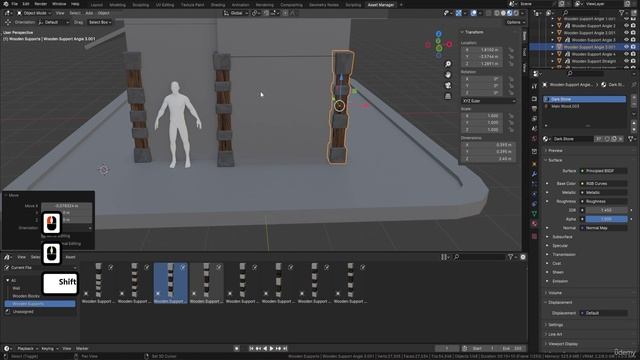Toggle lock for Scale Z field
The height and width of the screenshot is (360, 640).
(x=511, y=130)
